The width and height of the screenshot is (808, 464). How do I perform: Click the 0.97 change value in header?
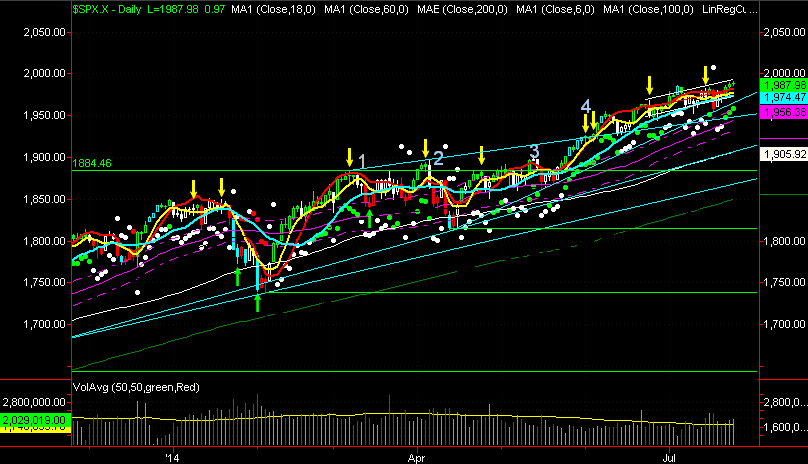215,9
